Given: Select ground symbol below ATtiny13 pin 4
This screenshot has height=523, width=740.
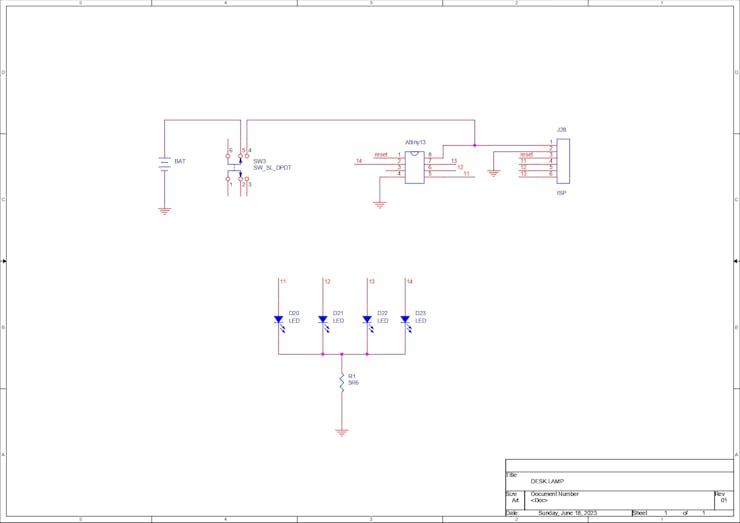Looking at the screenshot, I should 380,205.
